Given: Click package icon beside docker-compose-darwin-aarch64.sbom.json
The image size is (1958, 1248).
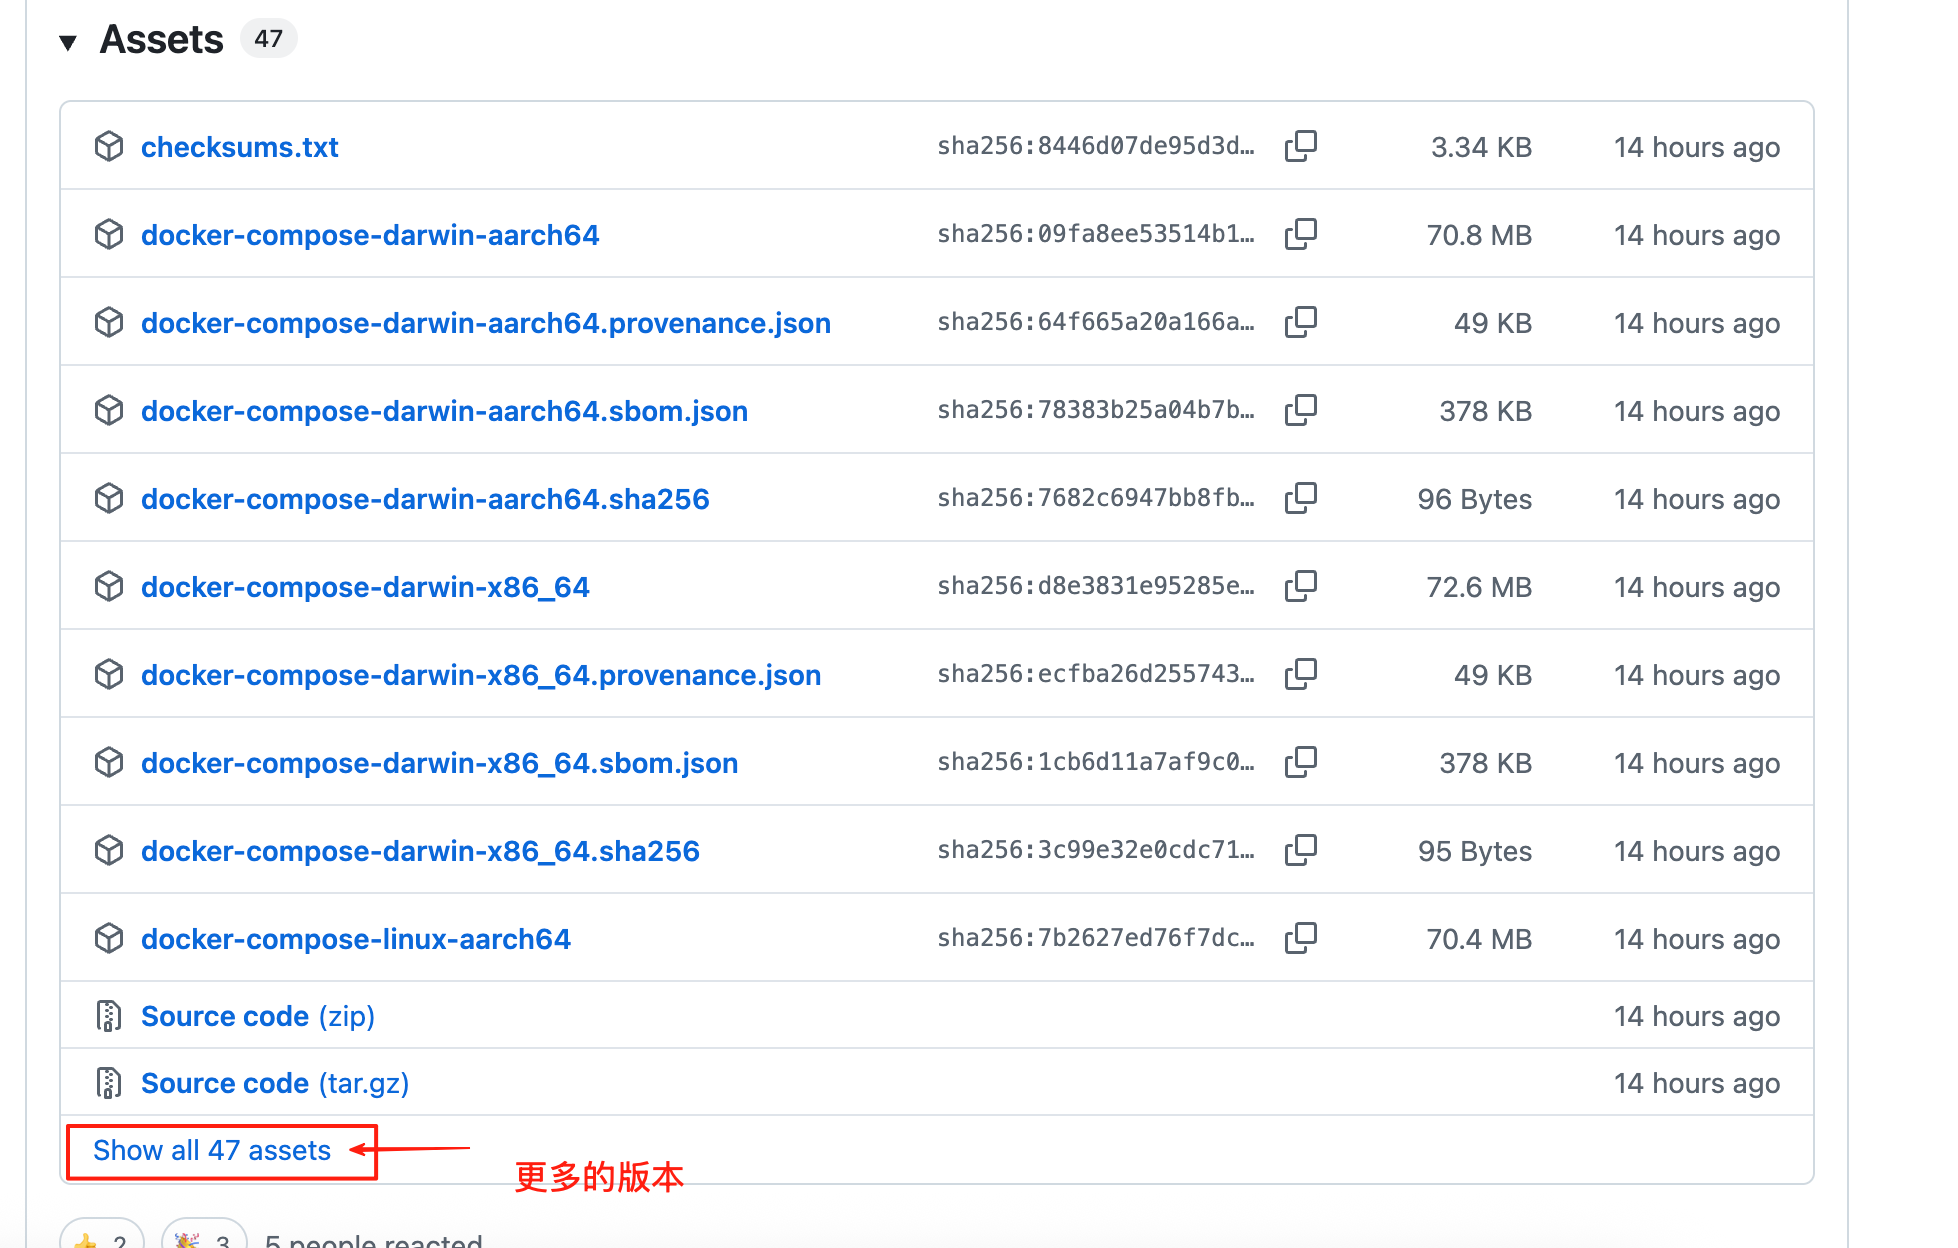Looking at the screenshot, I should click(109, 410).
